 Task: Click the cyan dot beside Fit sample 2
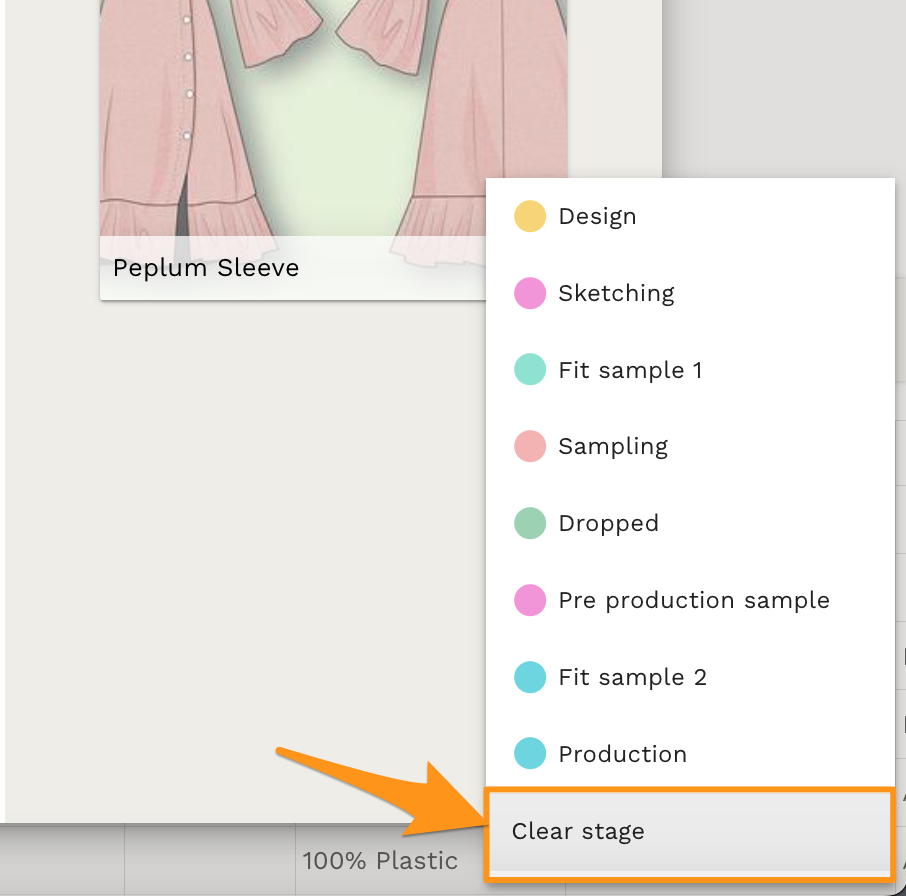(x=530, y=677)
